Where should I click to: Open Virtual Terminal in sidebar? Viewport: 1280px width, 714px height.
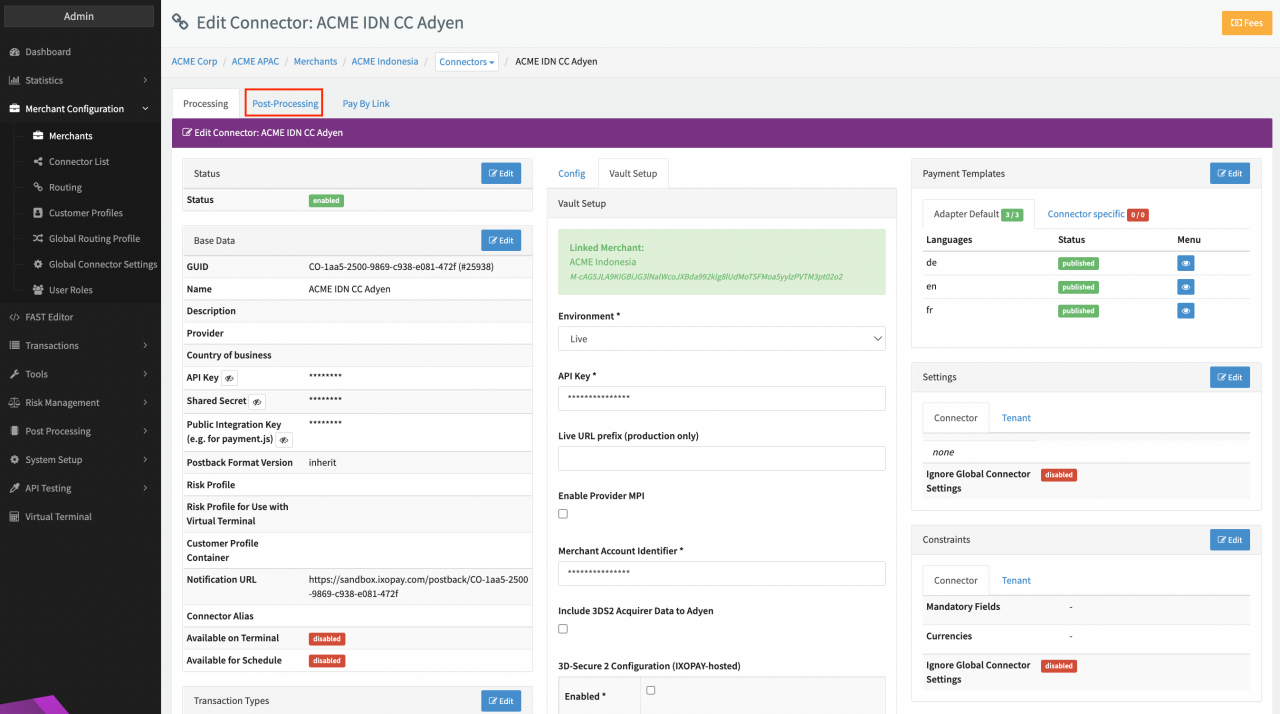point(58,517)
